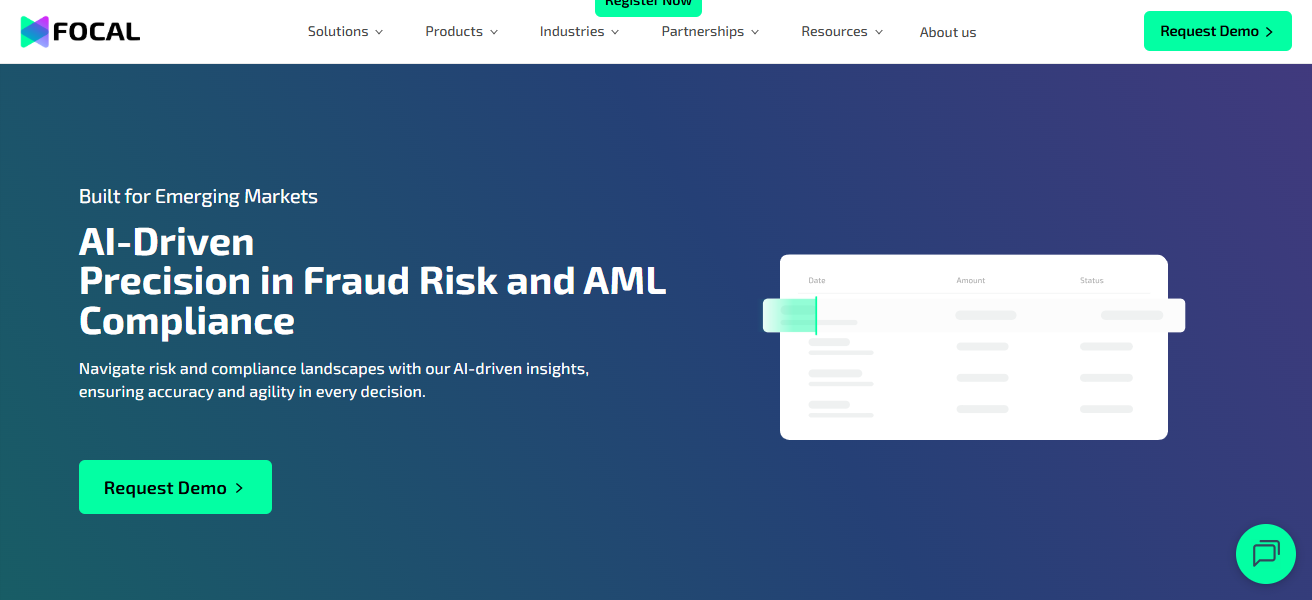This screenshot has height=600, width=1312.
Task: Click the Status column header in the table preview
Action: click(1091, 281)
